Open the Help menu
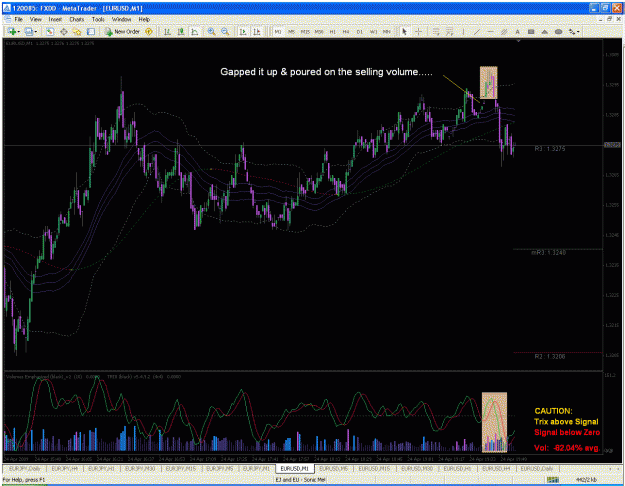The image size is (625, 486). pyautogui.click(x=144, y=19)
